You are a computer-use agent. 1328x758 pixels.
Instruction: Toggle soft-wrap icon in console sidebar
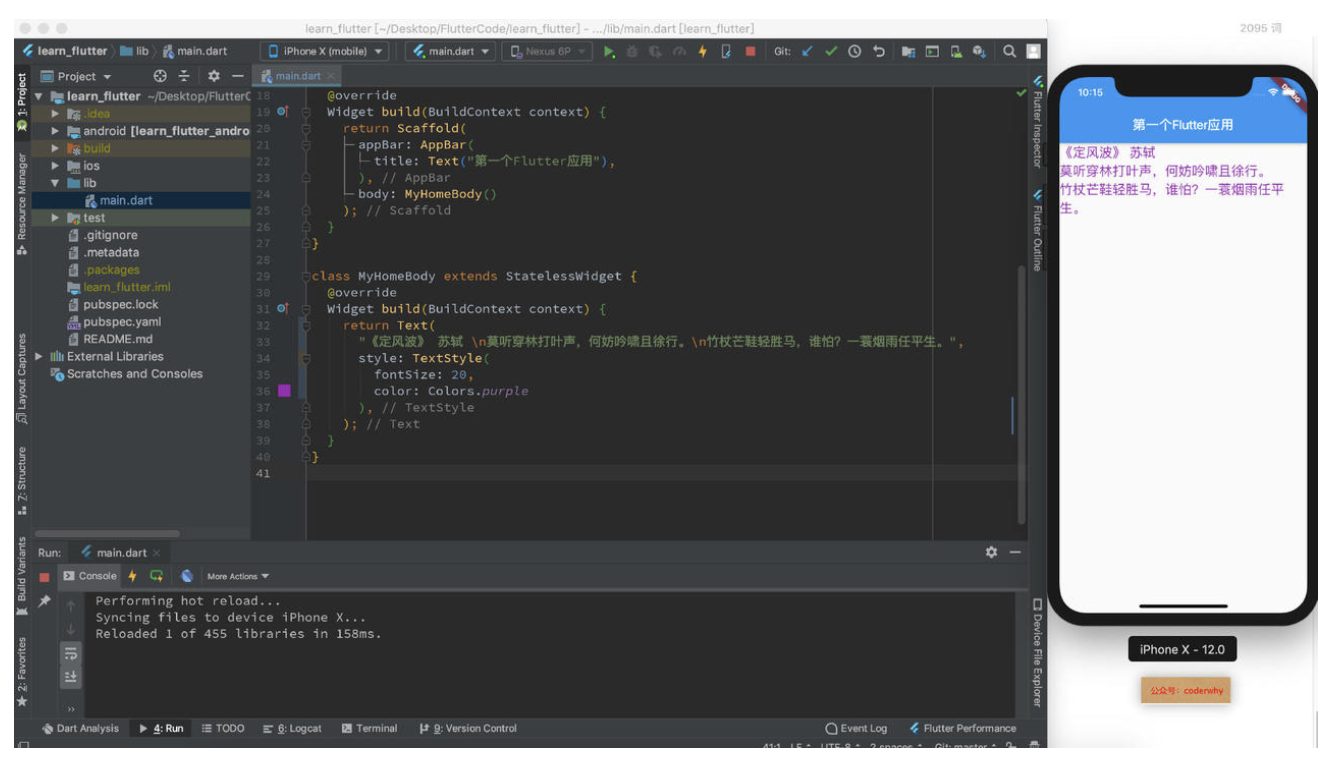(71, 653)
